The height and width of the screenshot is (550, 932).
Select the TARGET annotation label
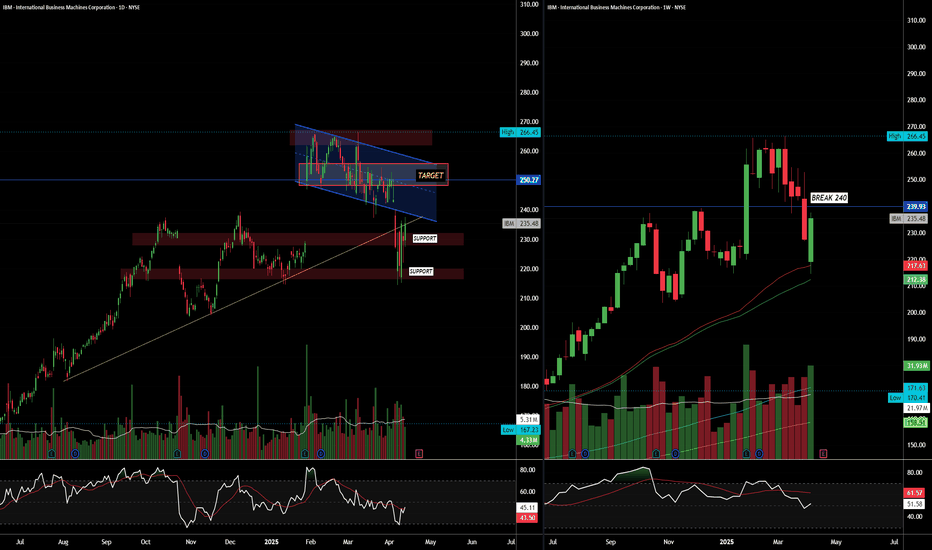point(430,175)
